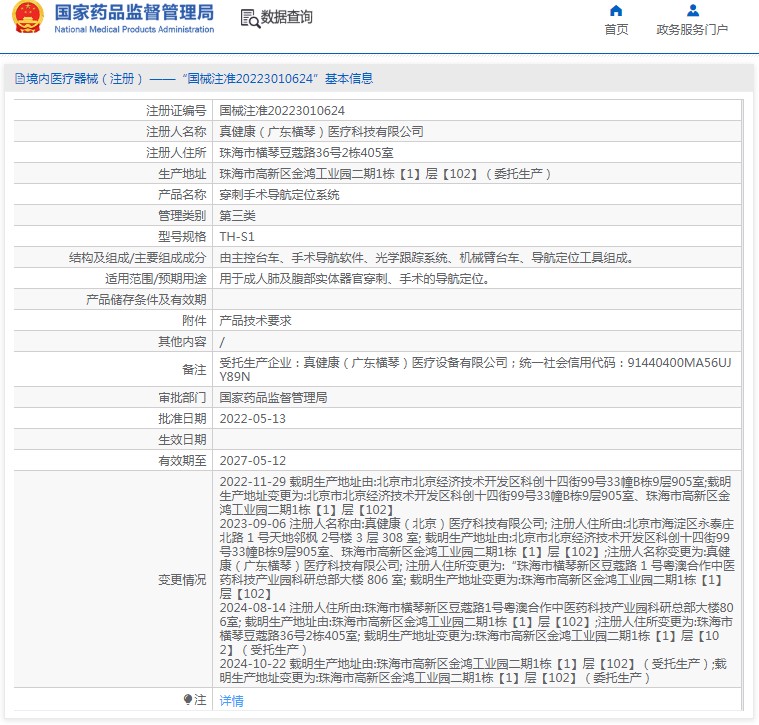Open the 详情 link

coord(231,700)
